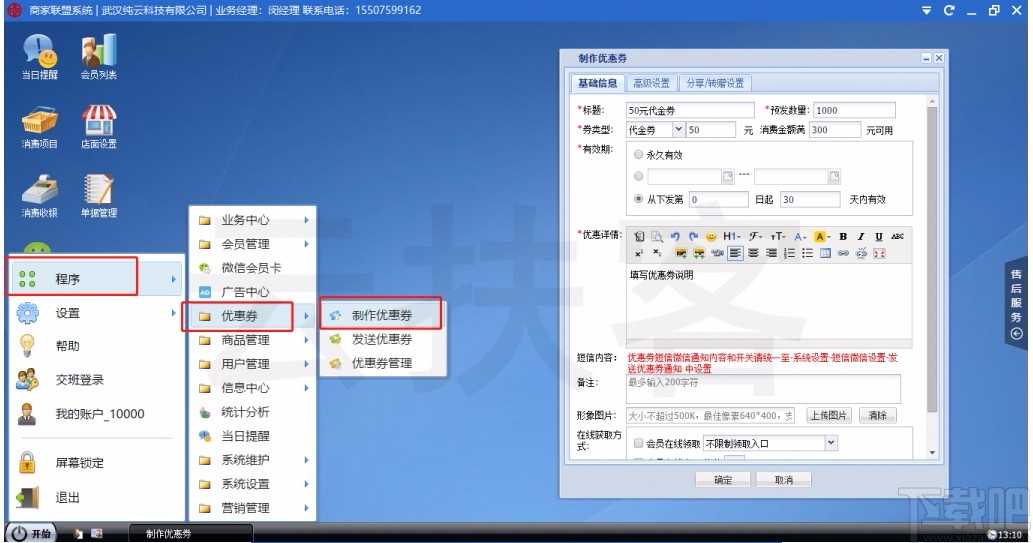Open 我的账户_10000 in start menu

tap(99, 414)
